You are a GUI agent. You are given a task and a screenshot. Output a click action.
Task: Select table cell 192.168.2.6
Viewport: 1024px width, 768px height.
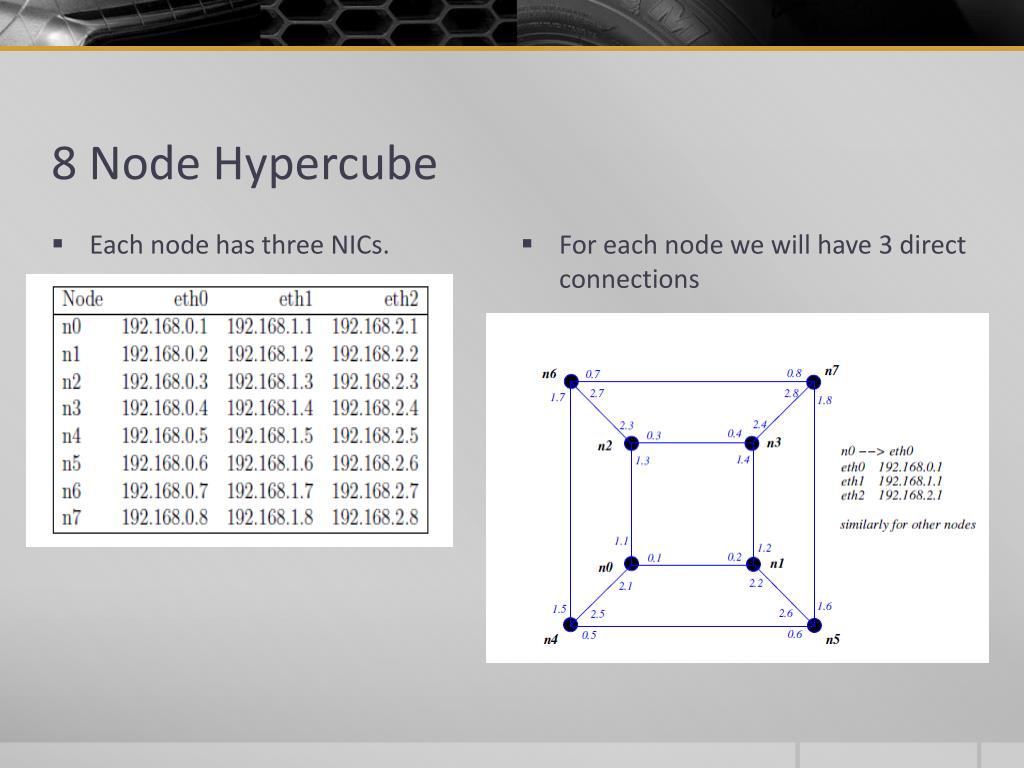click(375, 463)
